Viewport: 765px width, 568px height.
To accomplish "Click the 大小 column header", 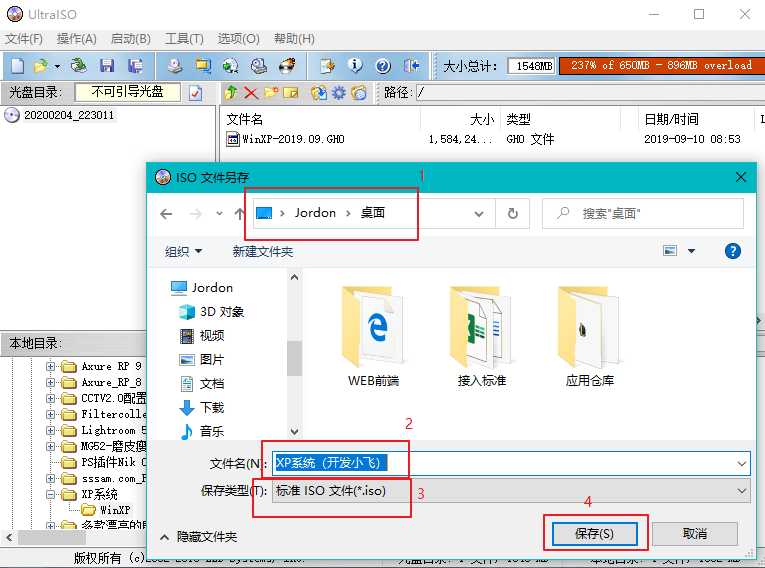I will tap(482, 119).
